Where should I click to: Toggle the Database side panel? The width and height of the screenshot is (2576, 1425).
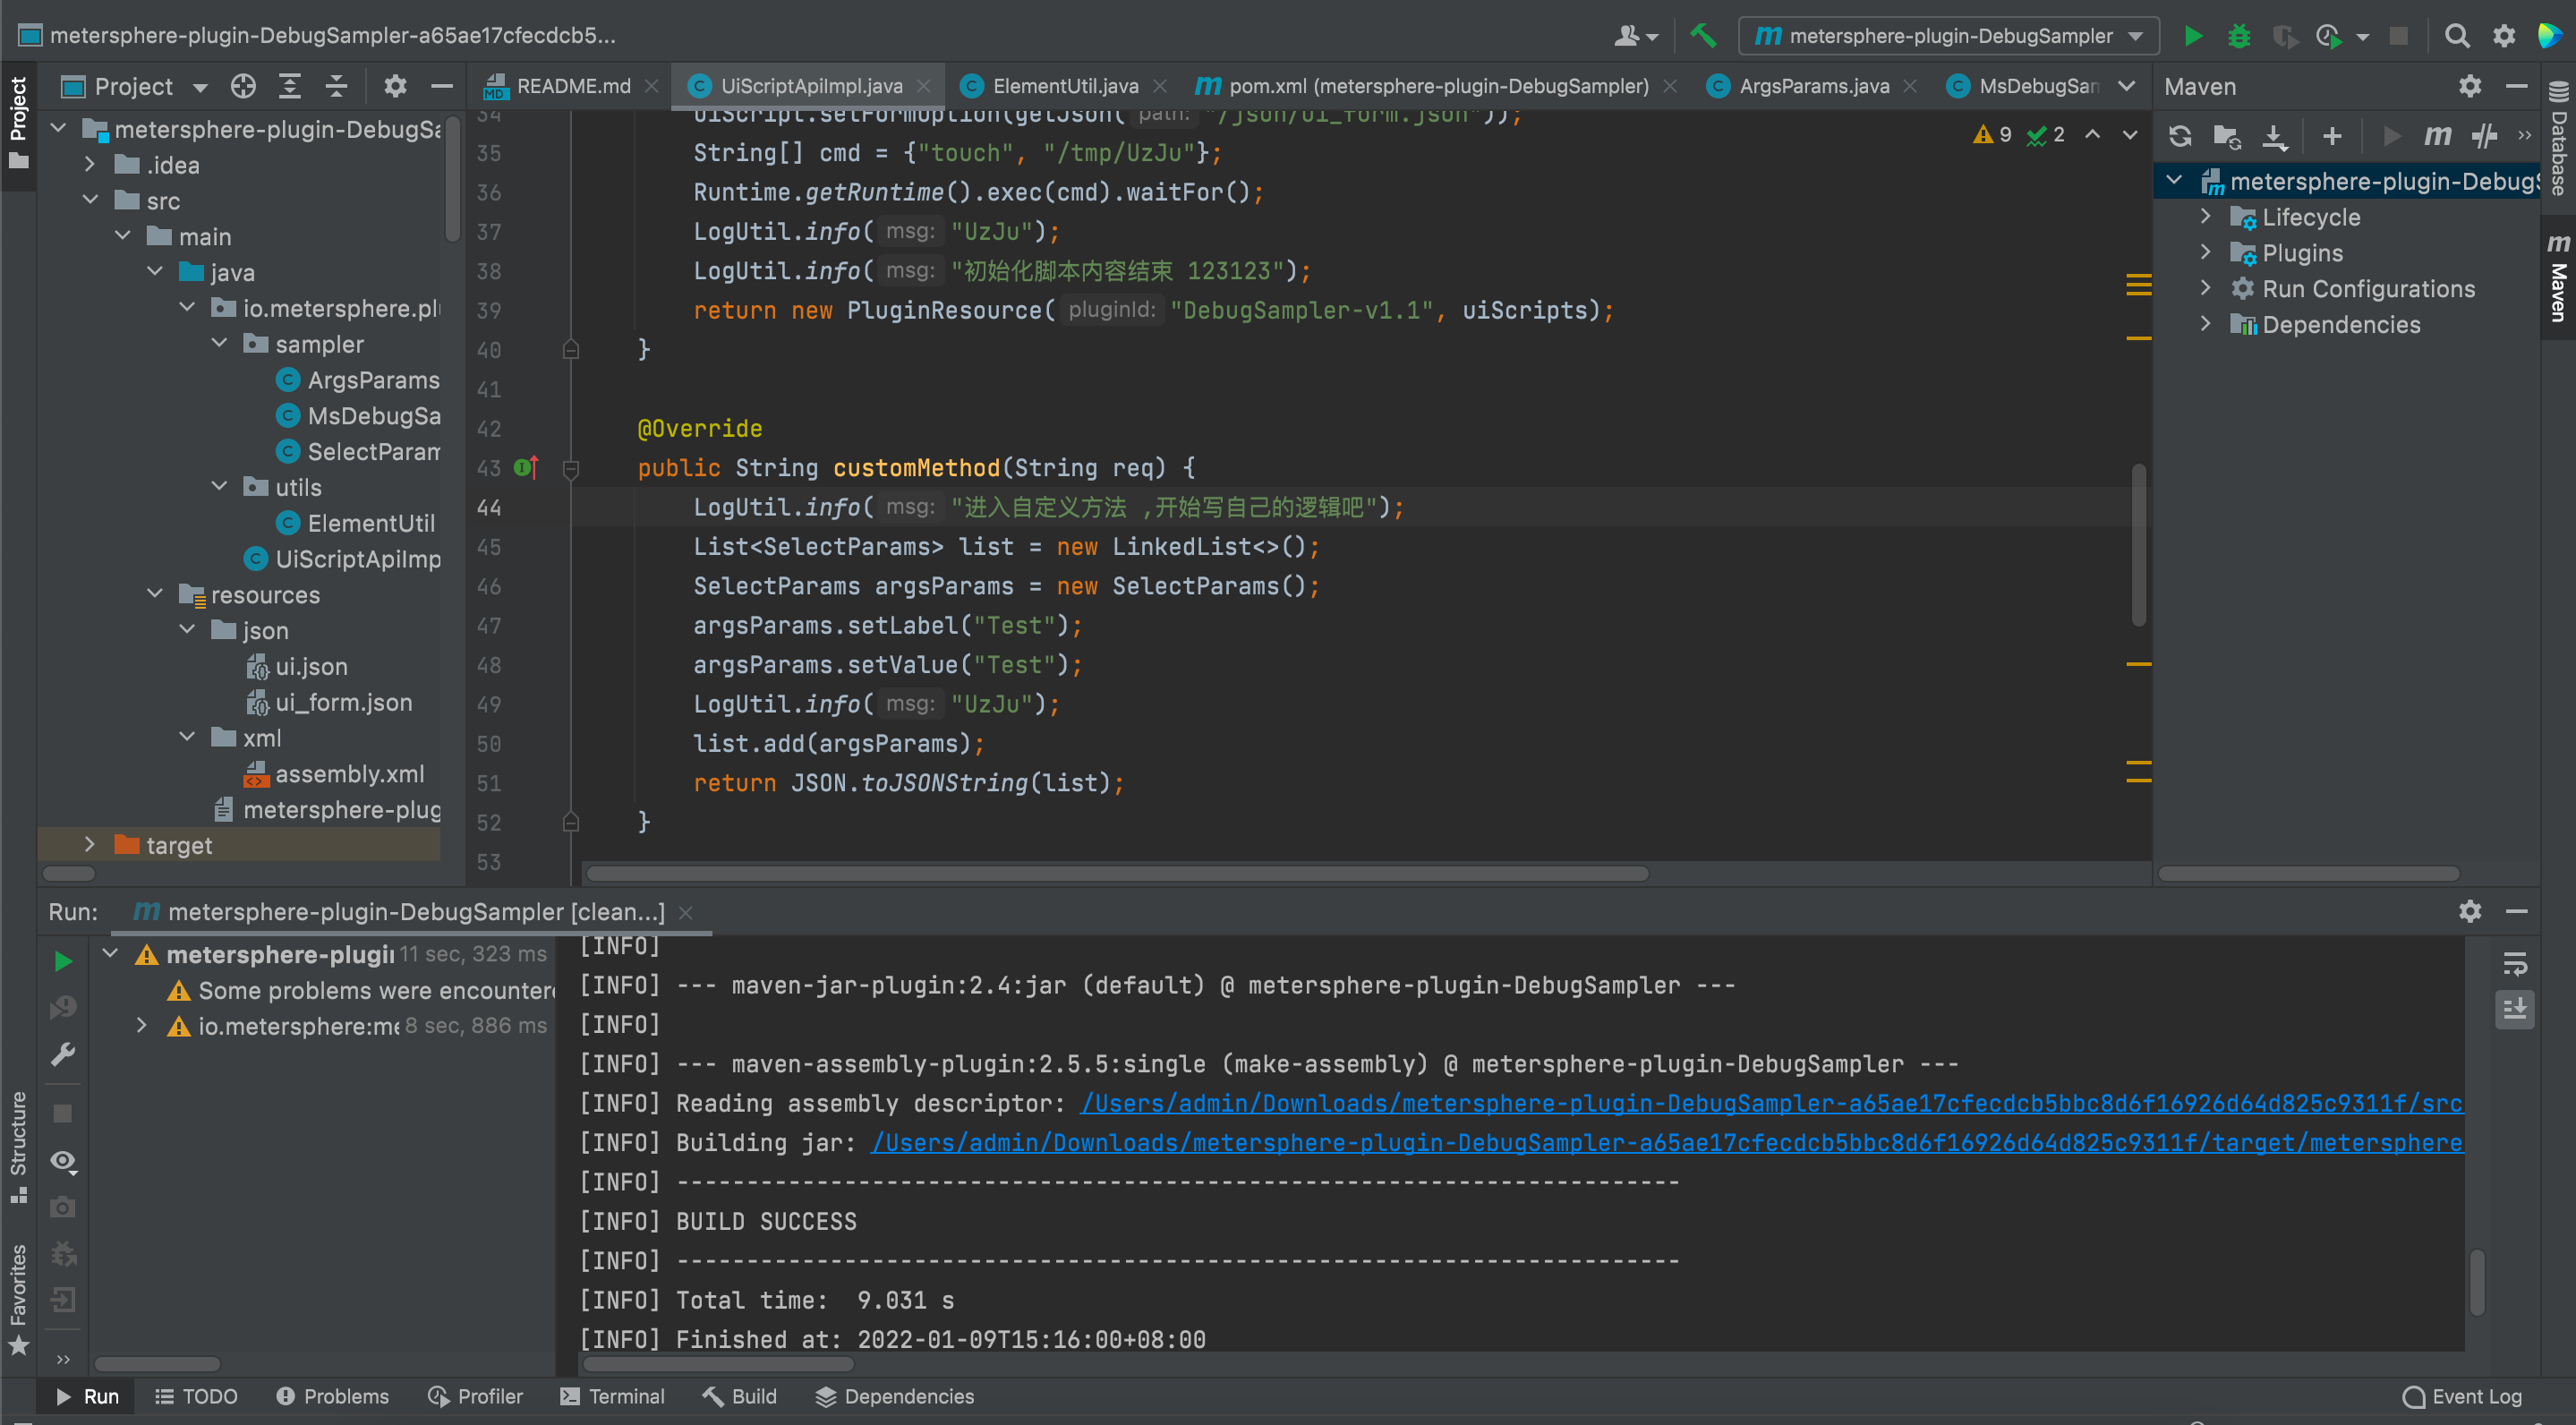point(2560,140)
